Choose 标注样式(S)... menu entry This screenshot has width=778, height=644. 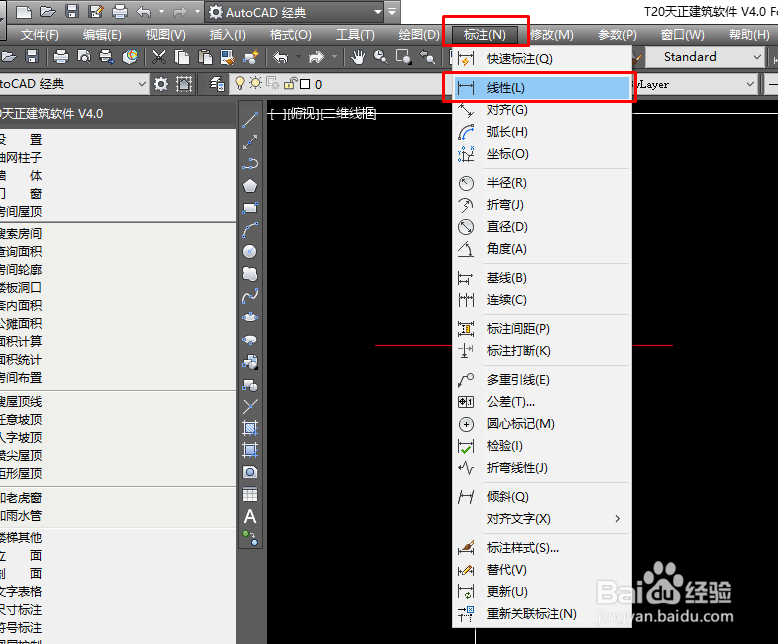click(542, 548)
